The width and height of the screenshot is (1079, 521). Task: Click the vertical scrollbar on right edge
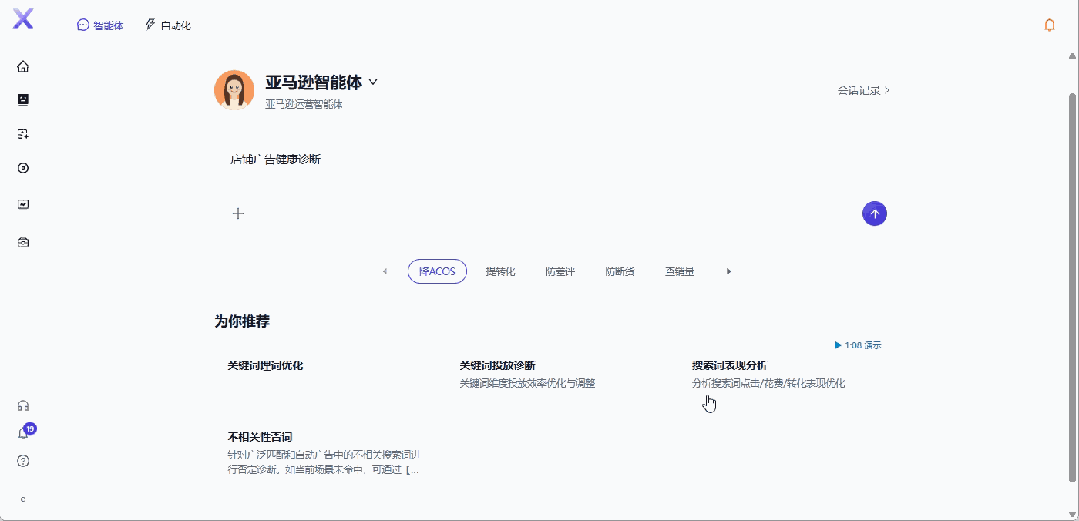(x=1072, y=286)
